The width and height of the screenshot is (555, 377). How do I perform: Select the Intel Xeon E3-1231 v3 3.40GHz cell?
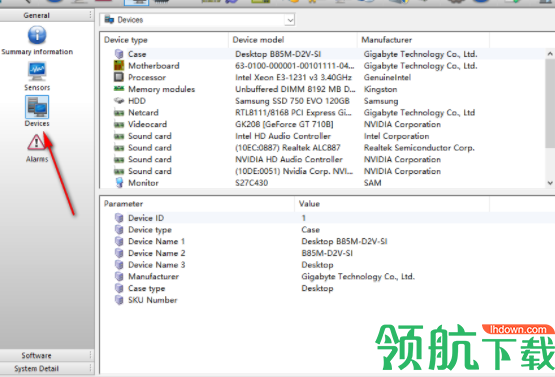pyautogui.click(x=293, y=77)
